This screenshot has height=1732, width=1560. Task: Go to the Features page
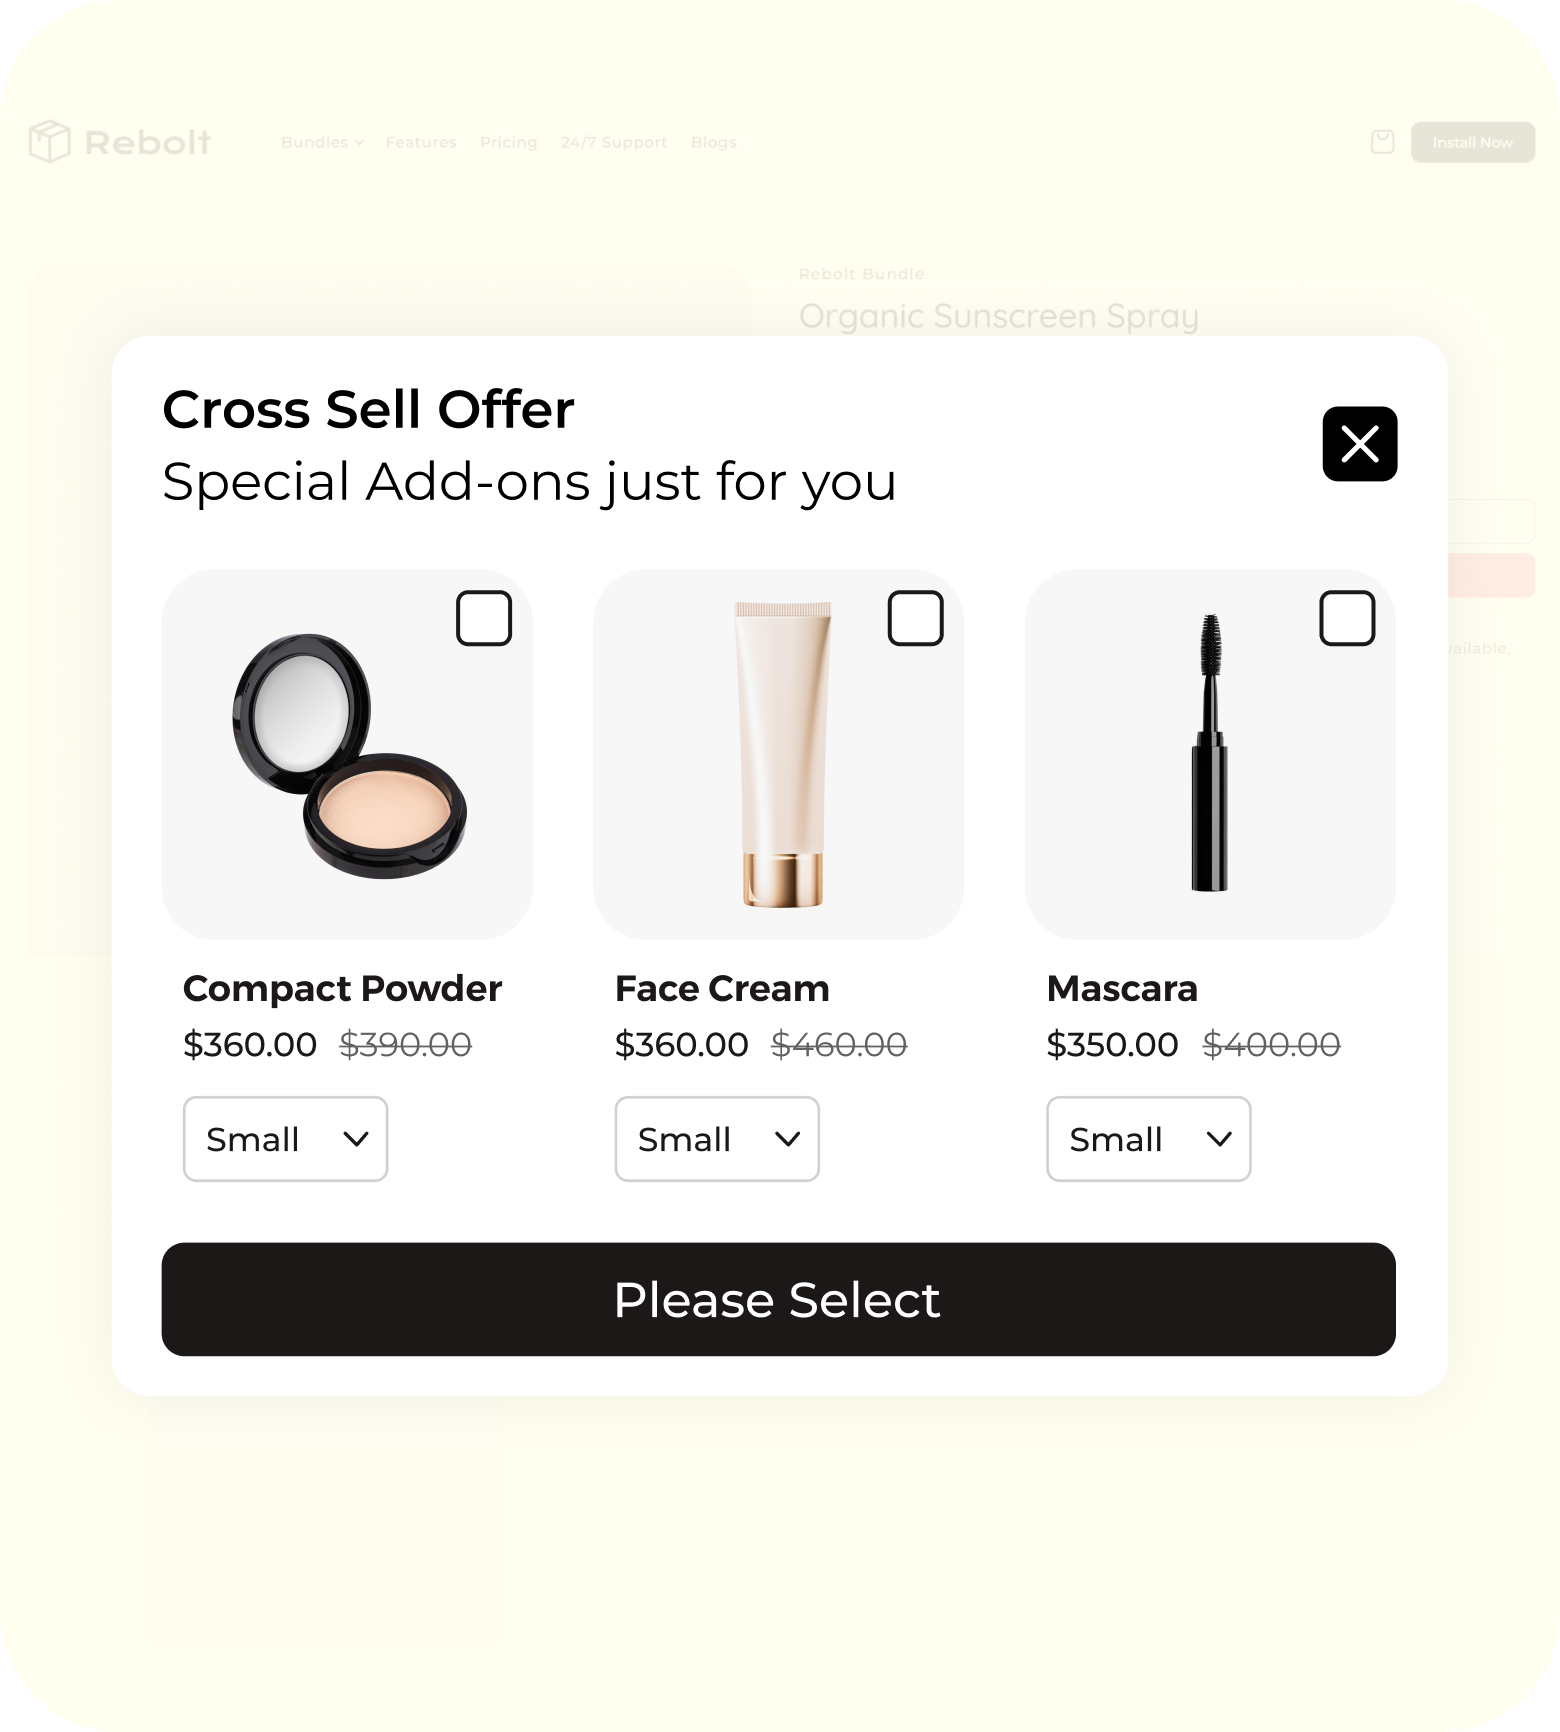421,142
